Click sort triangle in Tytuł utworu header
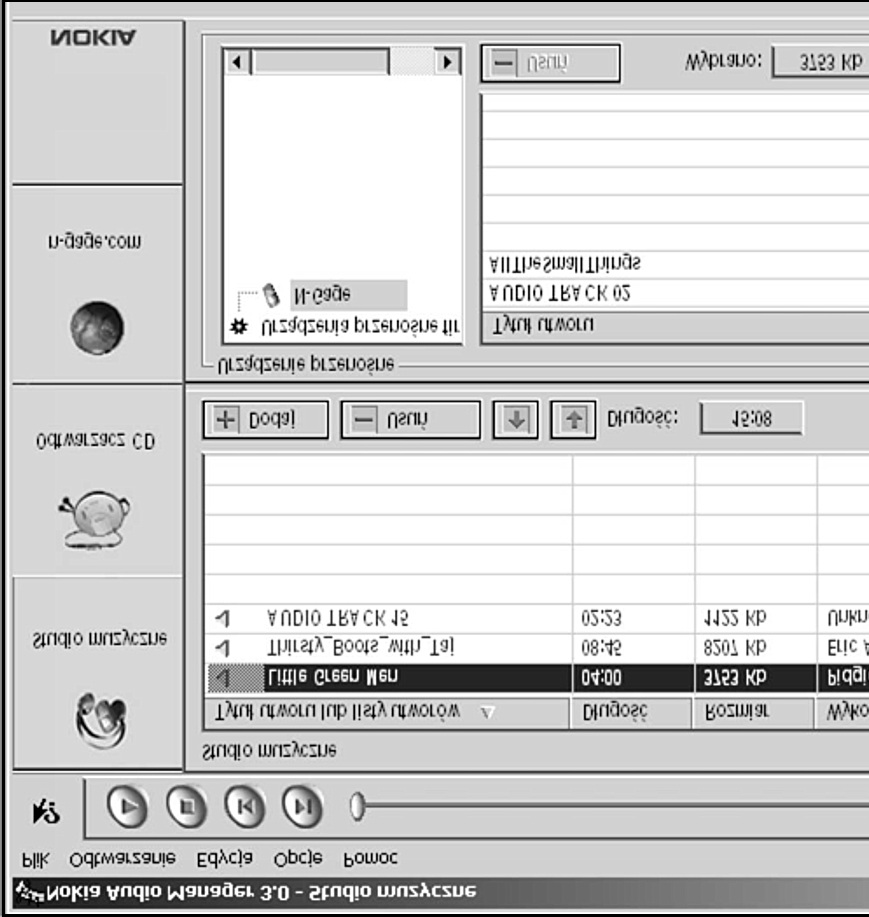This screenshot has width=869, height=917. click(488, 712)
